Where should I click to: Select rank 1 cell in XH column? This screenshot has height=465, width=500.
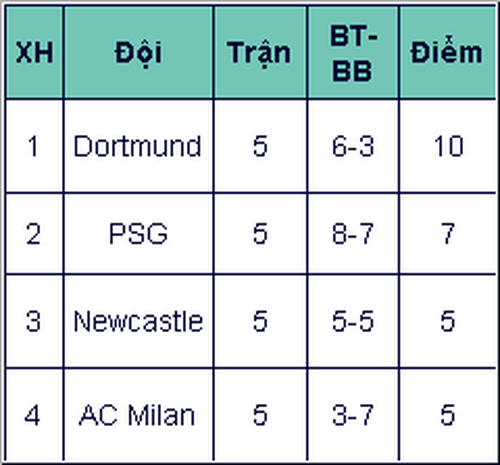[34, 146]
